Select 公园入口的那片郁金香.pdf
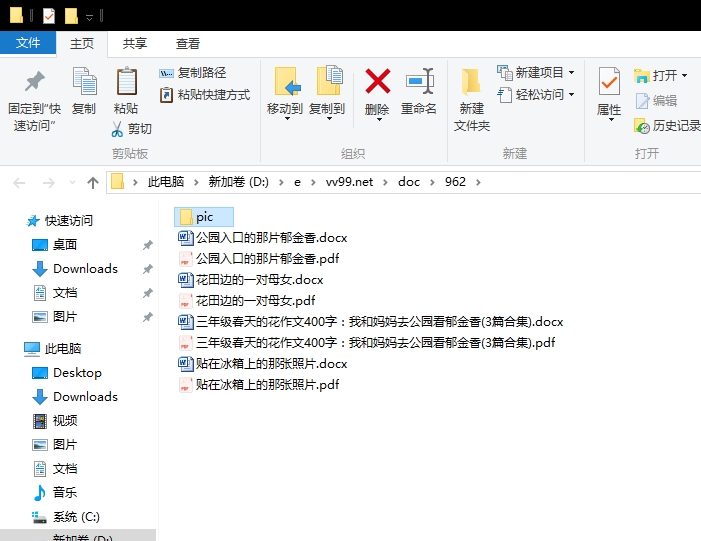 click(x=259, y=258)
